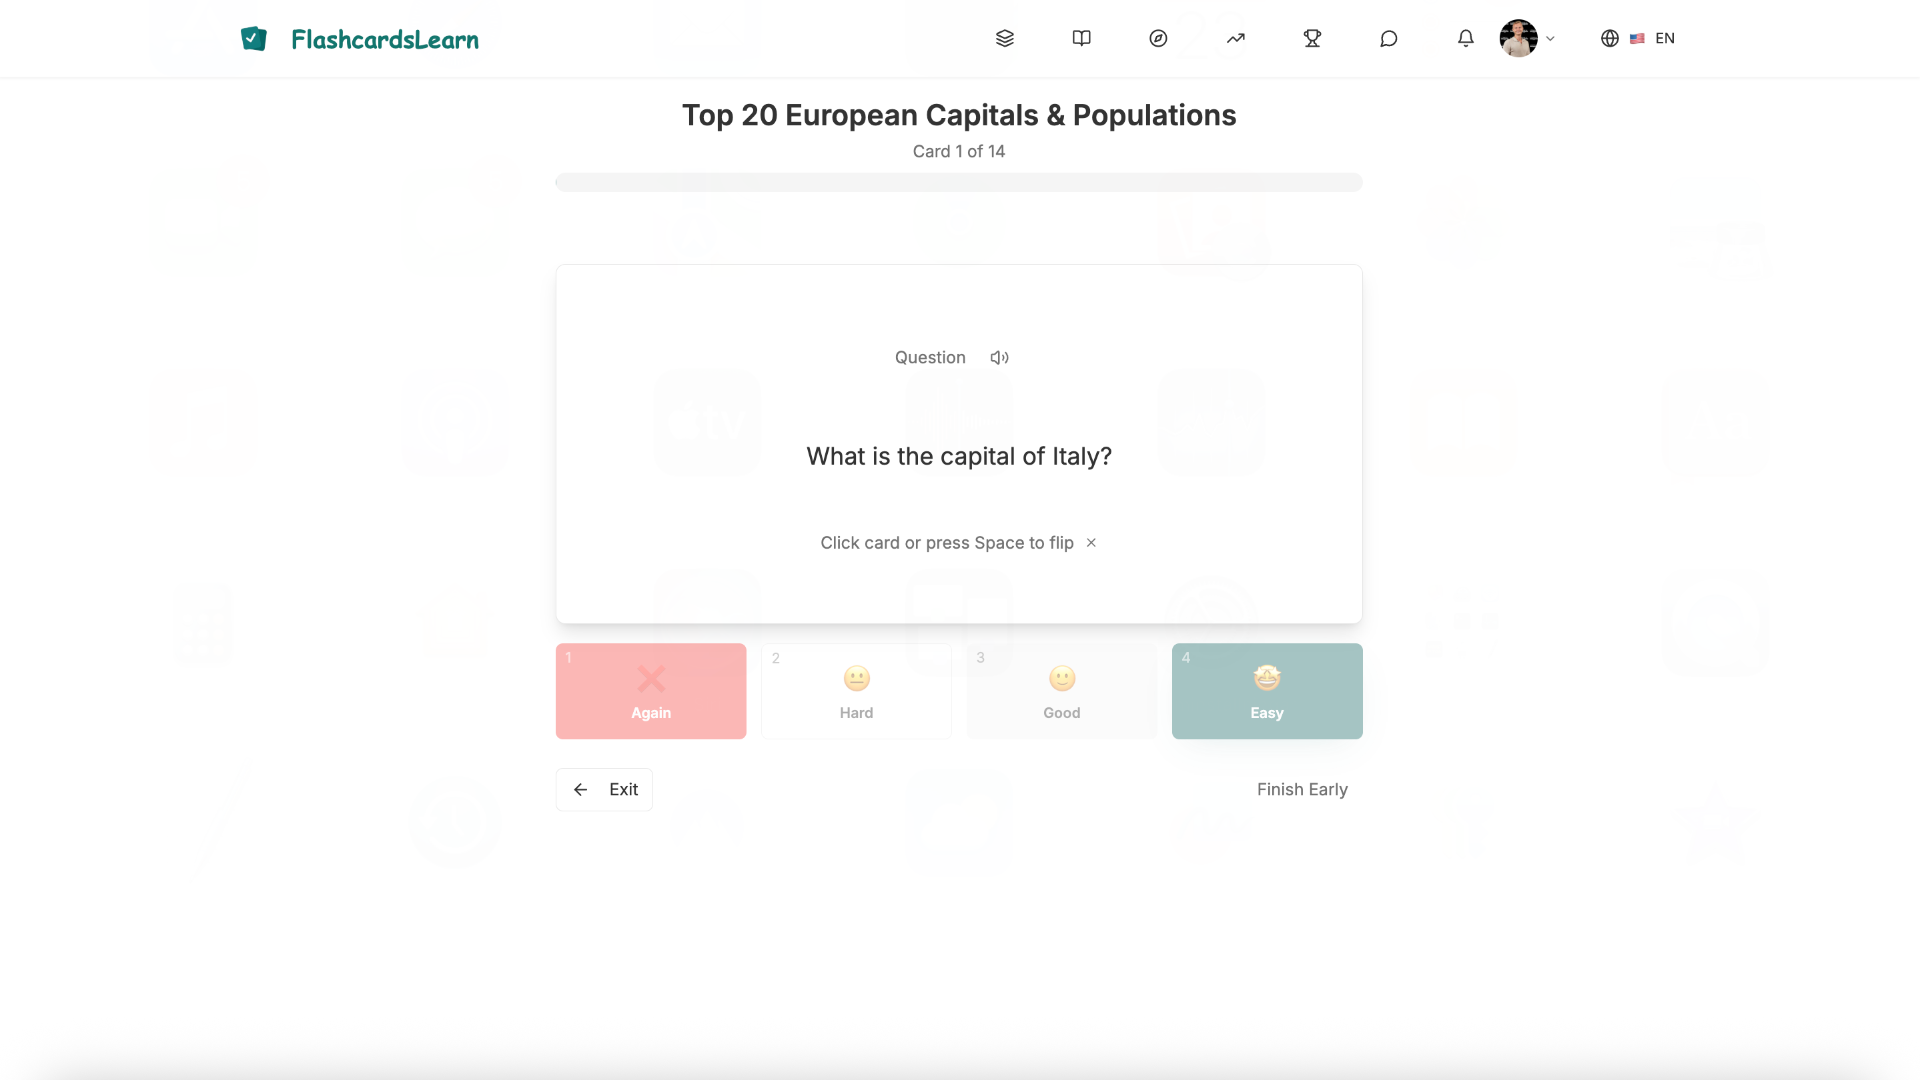Open the trending progress chart icon
Viewport: 1920px width, 1080px height.
click(x=1236, y=38)
